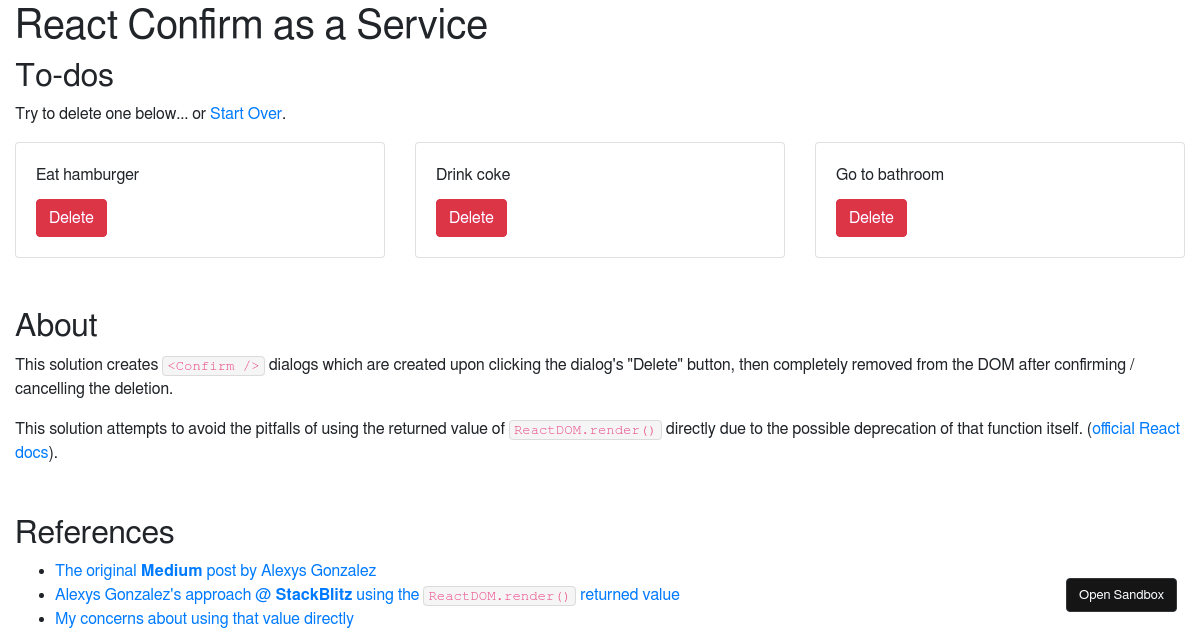This screenshot has width=1200, height=630.
Task: Click the "Eat hamburger" task card
Action: coord(199,199)
